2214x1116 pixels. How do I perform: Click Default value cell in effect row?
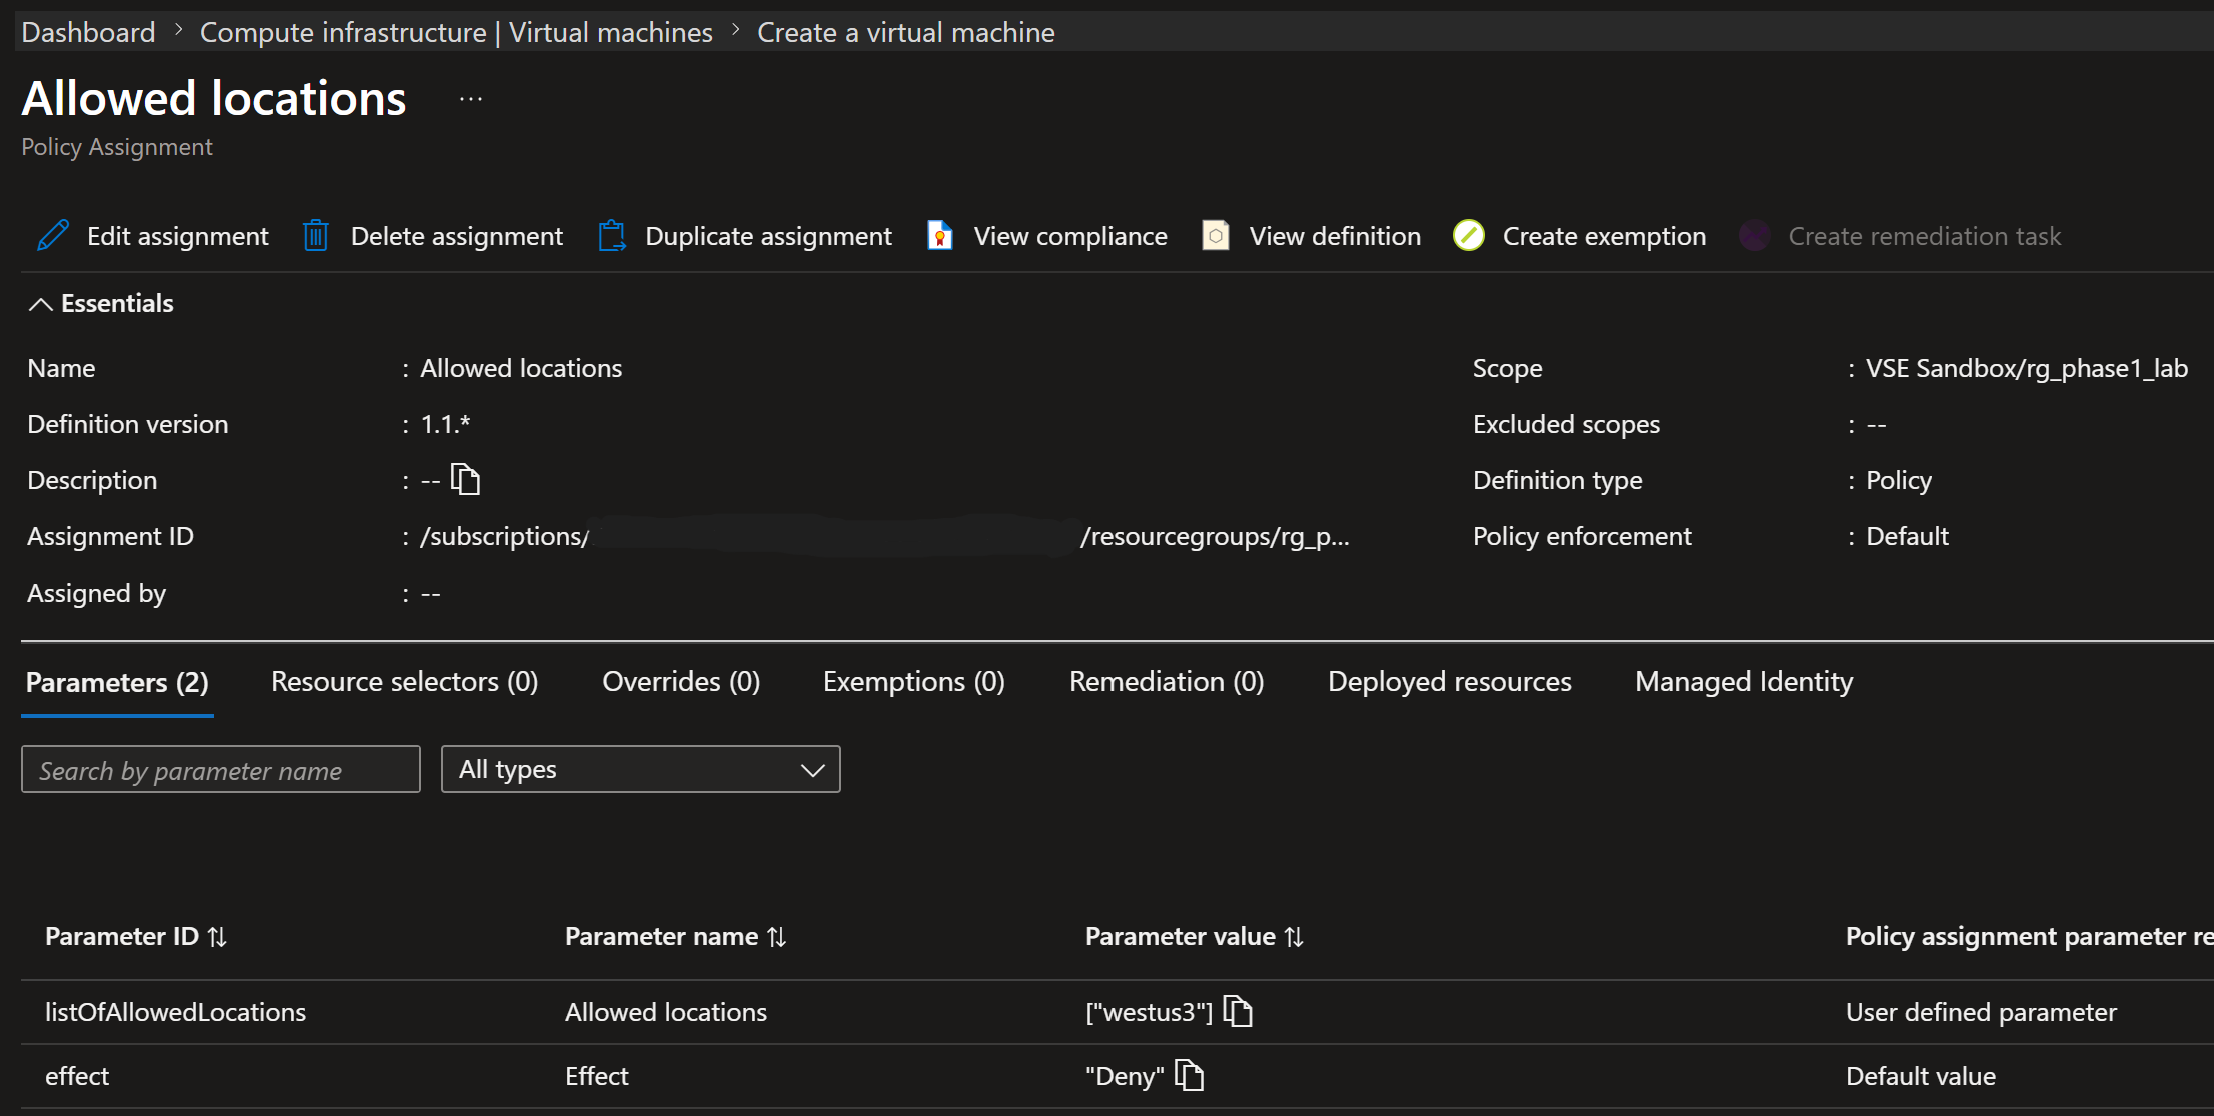1921,1076
